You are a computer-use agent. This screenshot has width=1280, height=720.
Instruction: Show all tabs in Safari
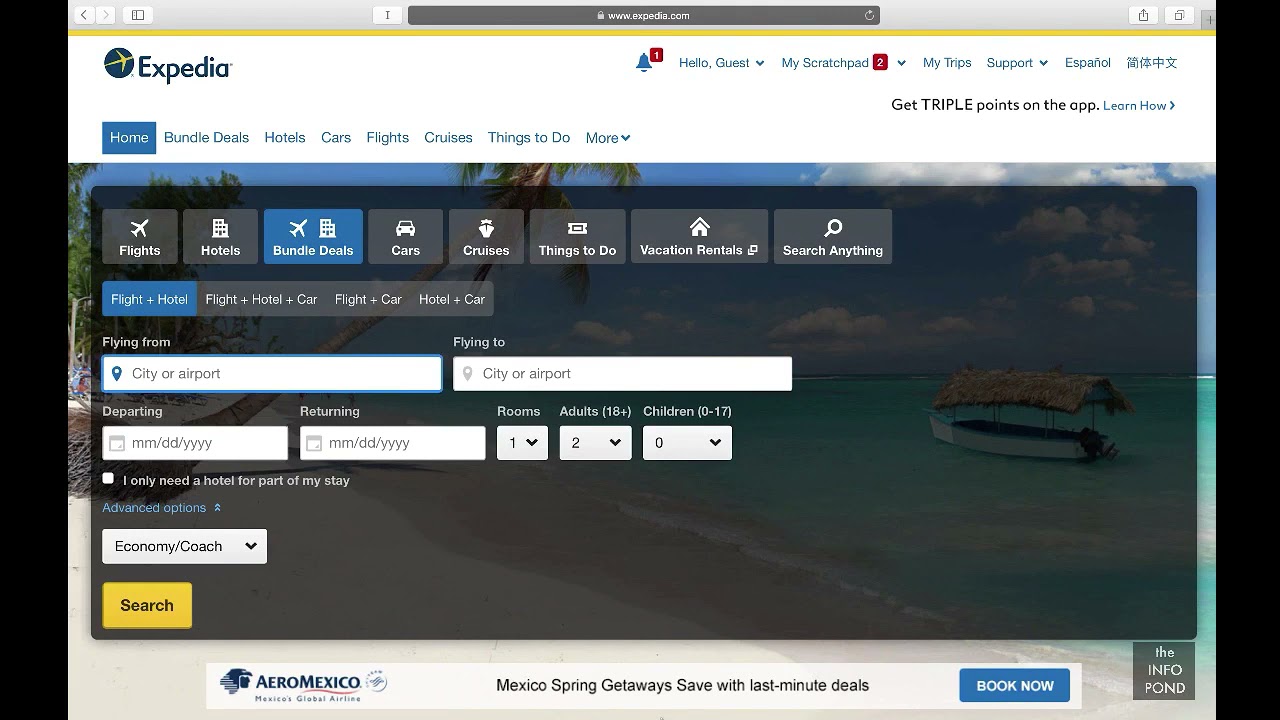(1179, 15)
